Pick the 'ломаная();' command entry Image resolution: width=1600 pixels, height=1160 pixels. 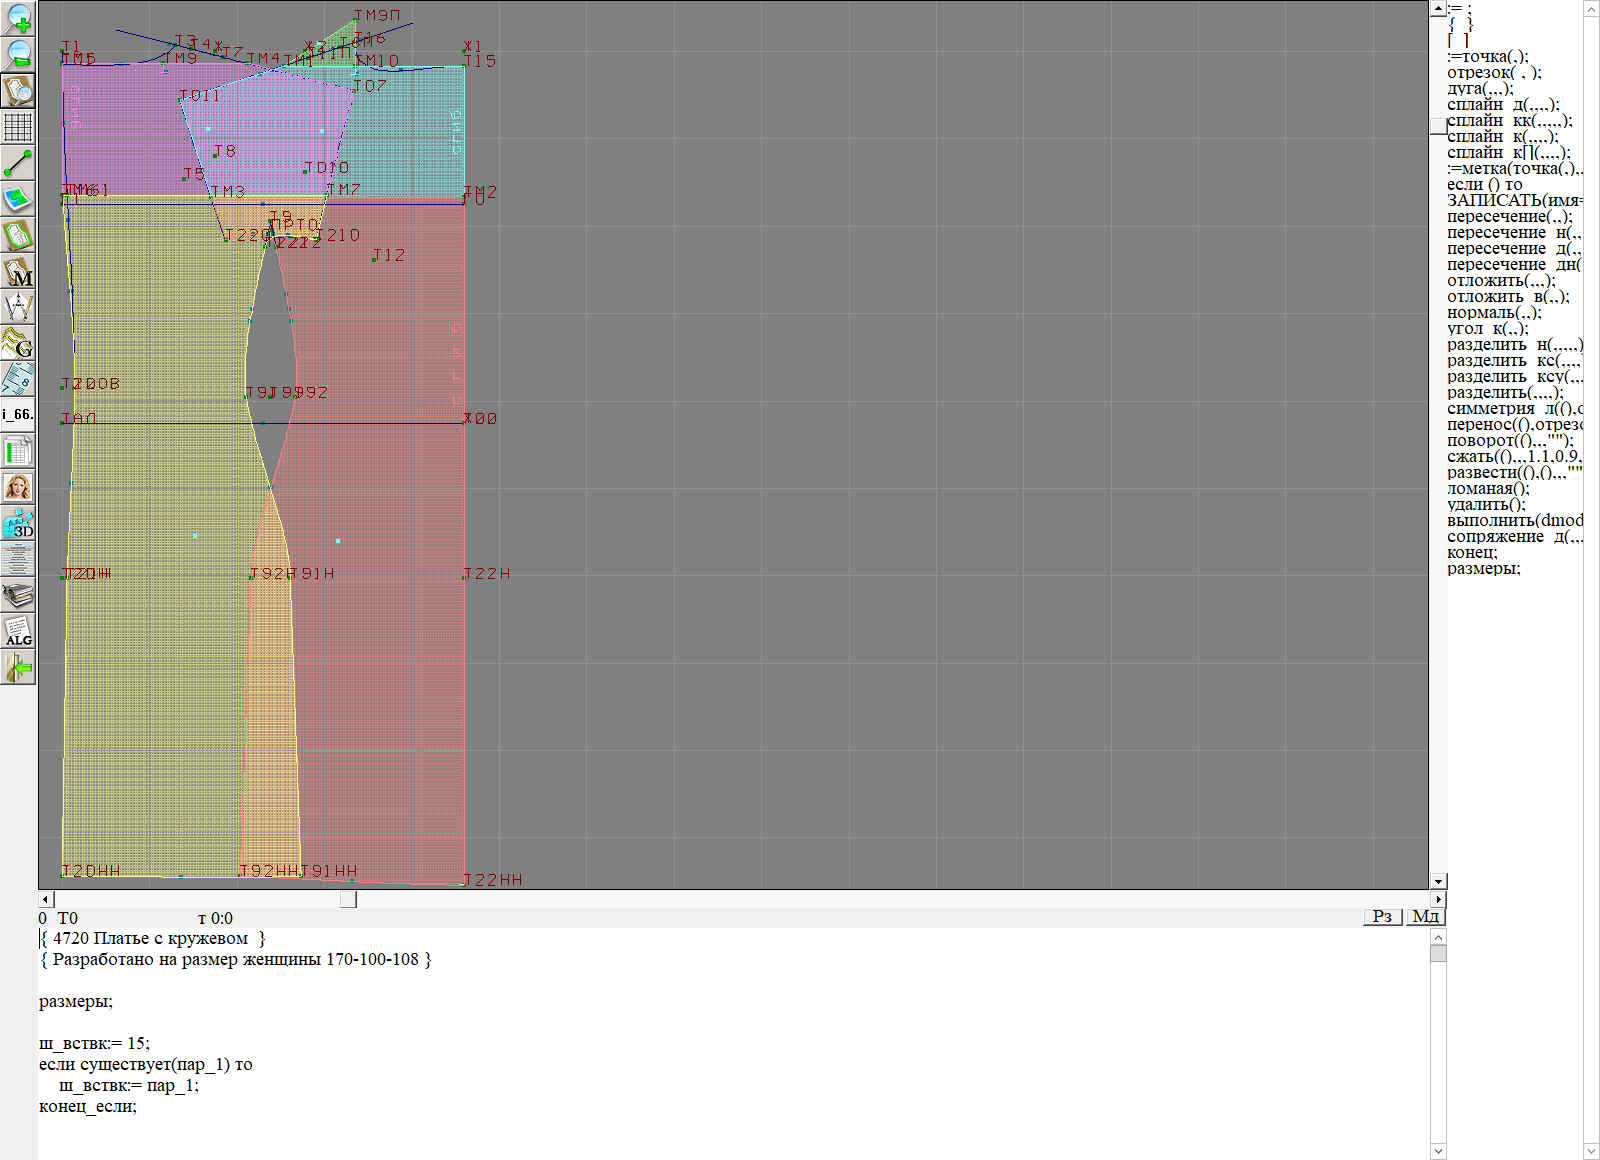click(x=1488, y=488)
